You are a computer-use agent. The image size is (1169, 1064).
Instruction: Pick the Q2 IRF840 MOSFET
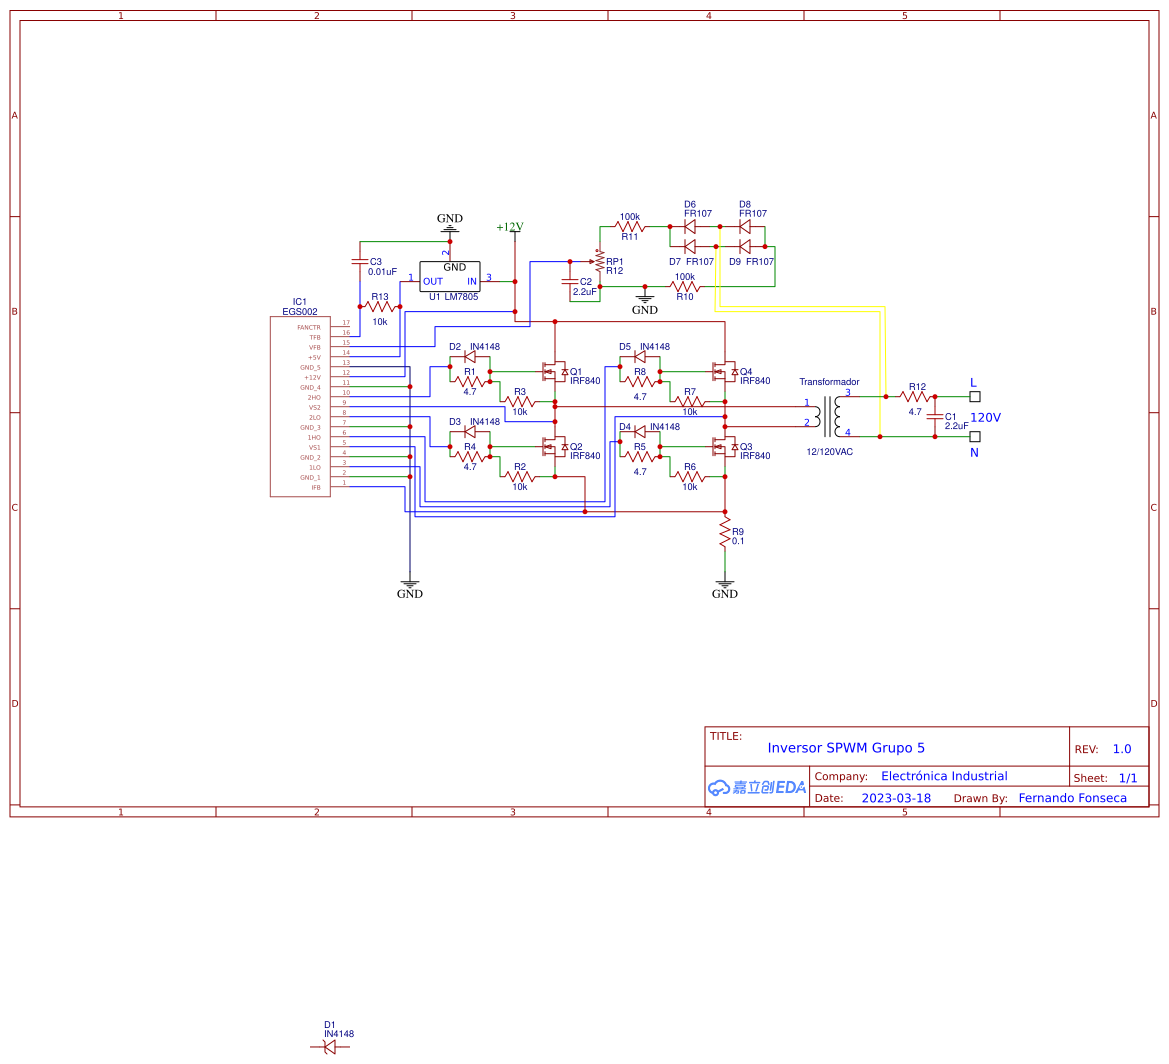pyautogui.click(x=552, y=447)
